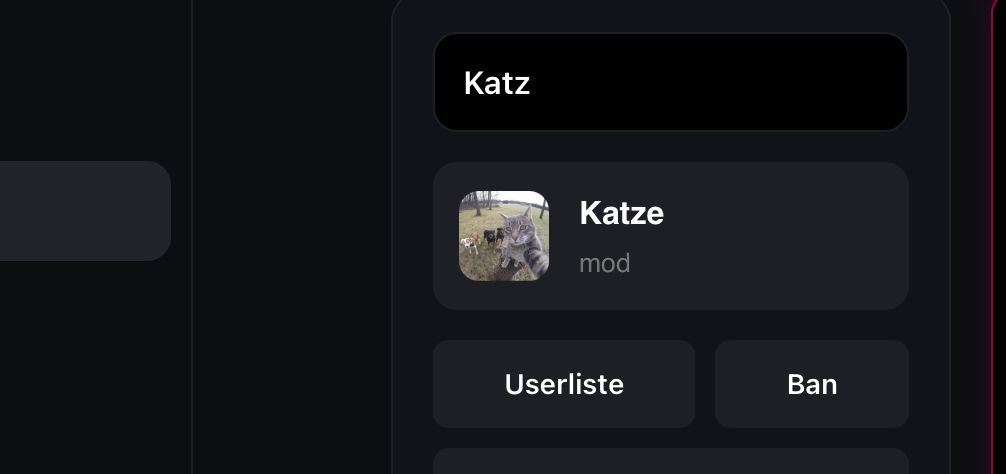Choose the moderator Katze result card
Viewport: 1006px width, 474px height.
click(x=670, y=236)
